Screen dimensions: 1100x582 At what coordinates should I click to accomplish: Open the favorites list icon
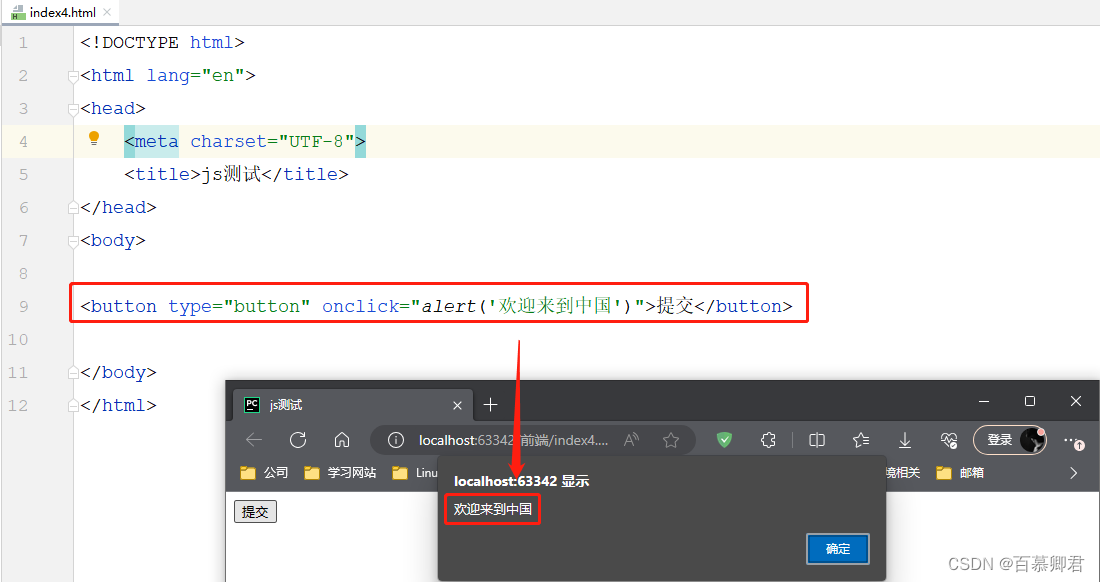point(861,440)
